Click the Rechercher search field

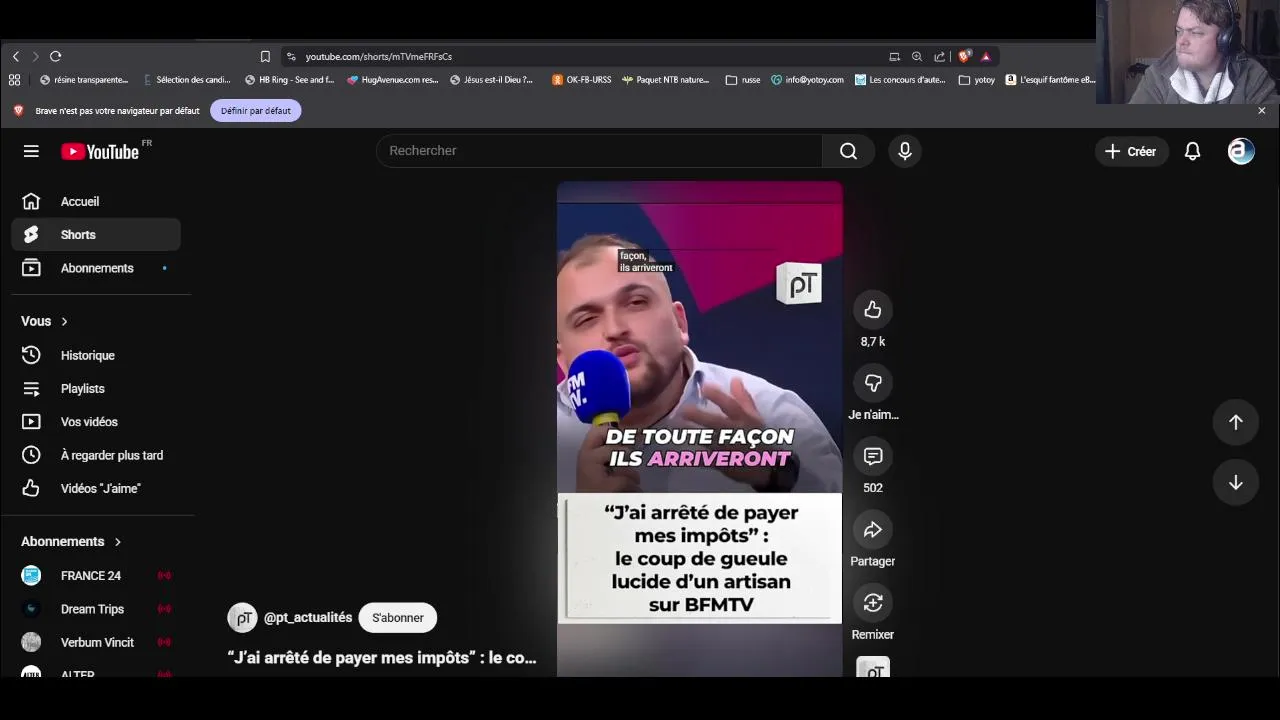(599, 151)
